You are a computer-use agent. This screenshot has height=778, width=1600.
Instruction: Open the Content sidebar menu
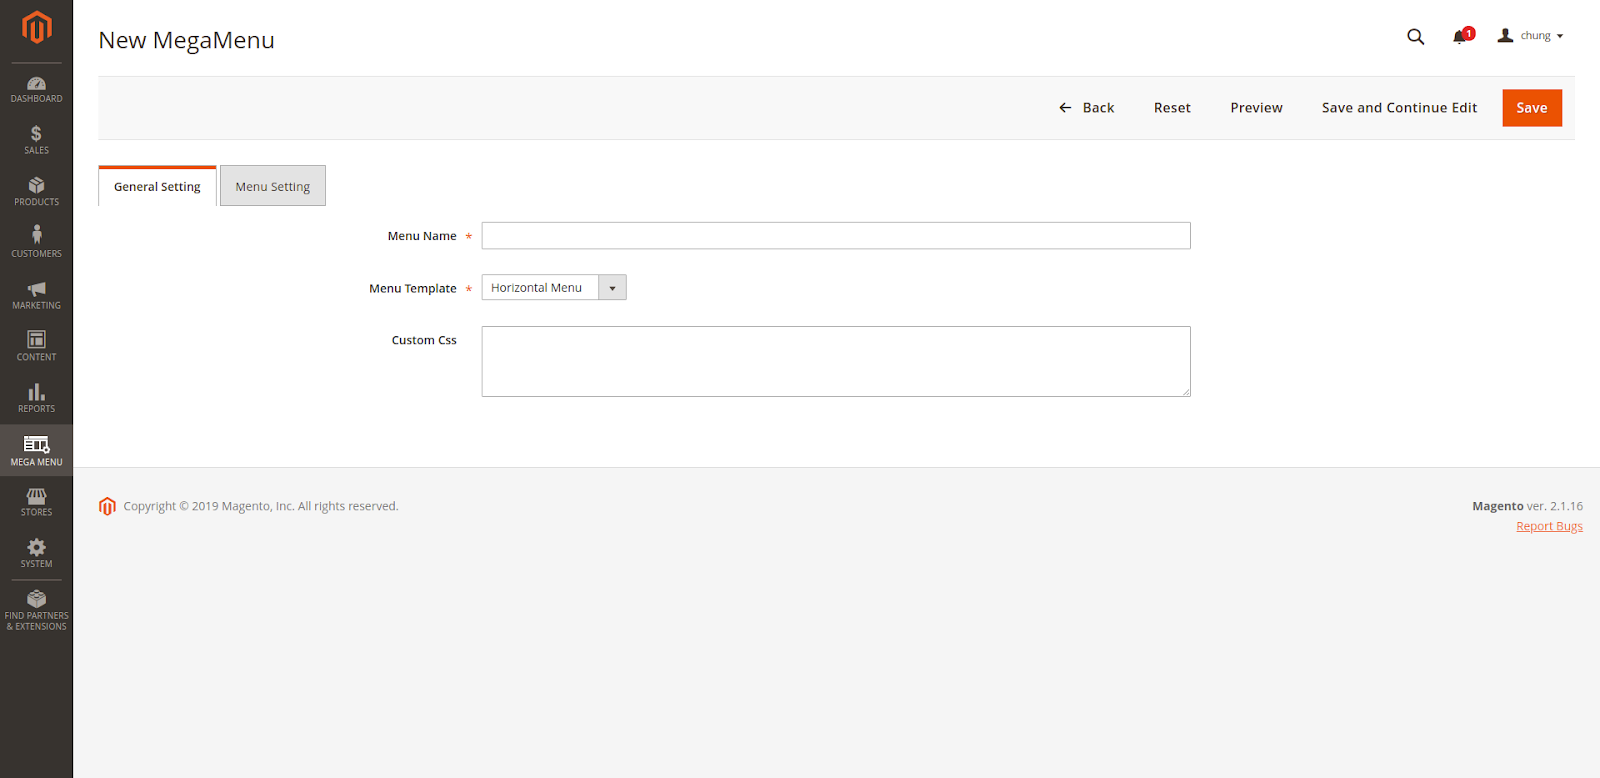click(36, 347)
